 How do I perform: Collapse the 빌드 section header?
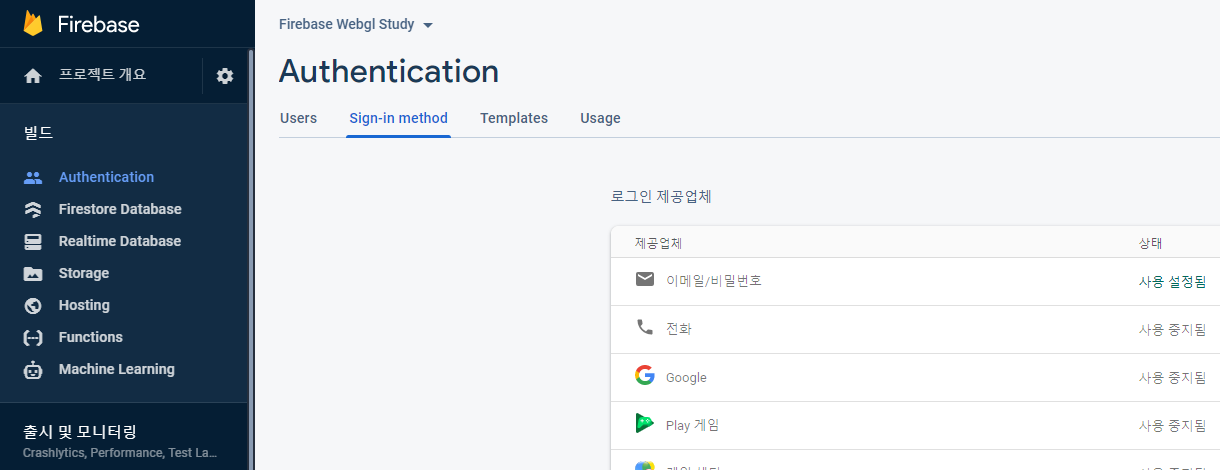(38, 132)
